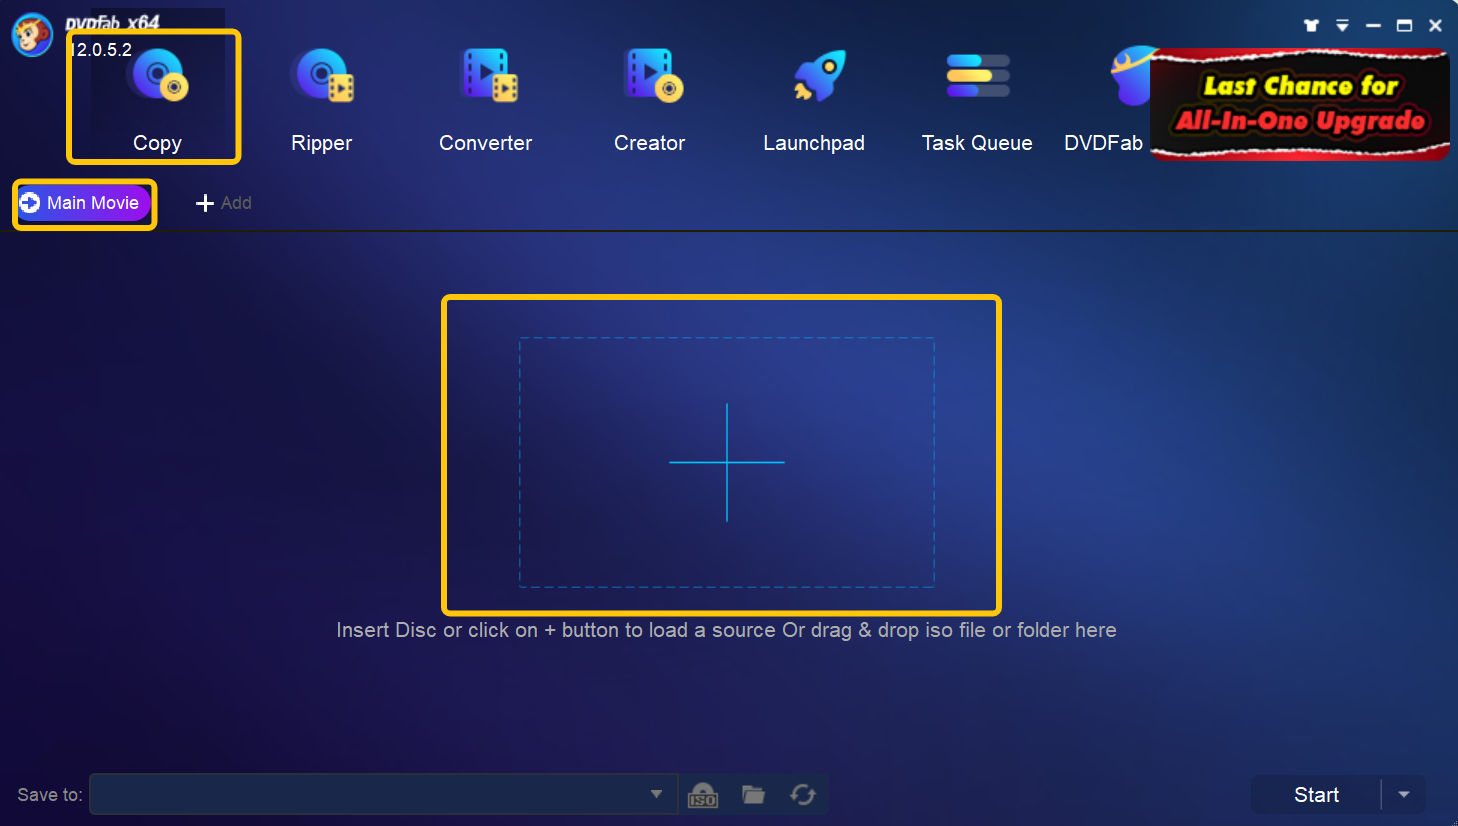Open the skin (shirt) icon in title bar
The width and height of the screenshot is (1458, 826).
point(1311,25)
